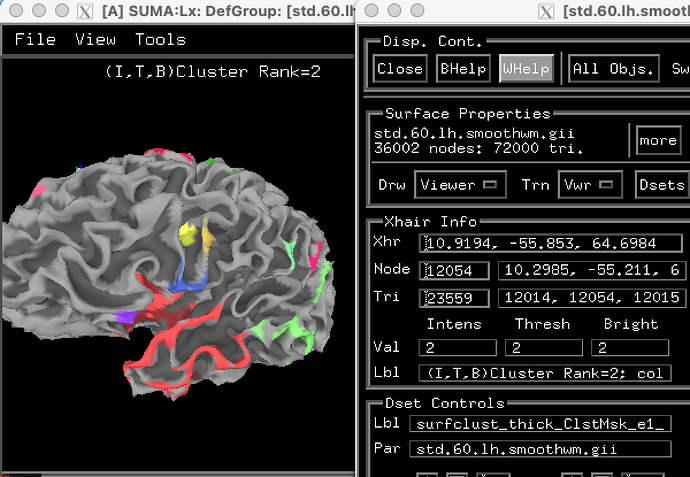Click the (I,T,B)Cluster Rank=2 label in viewer
Image resolution: width=690 pixels, height=477 pixels.
click(x=213, y=72)
